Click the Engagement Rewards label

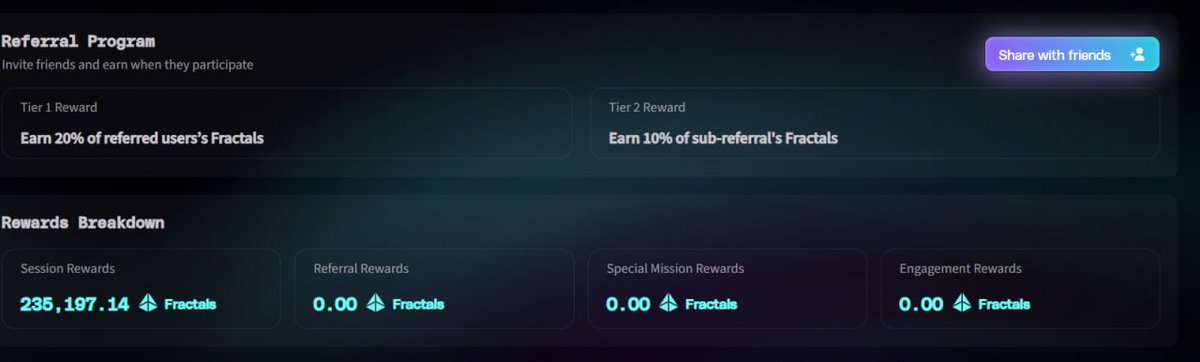click(x=960, y=268)
